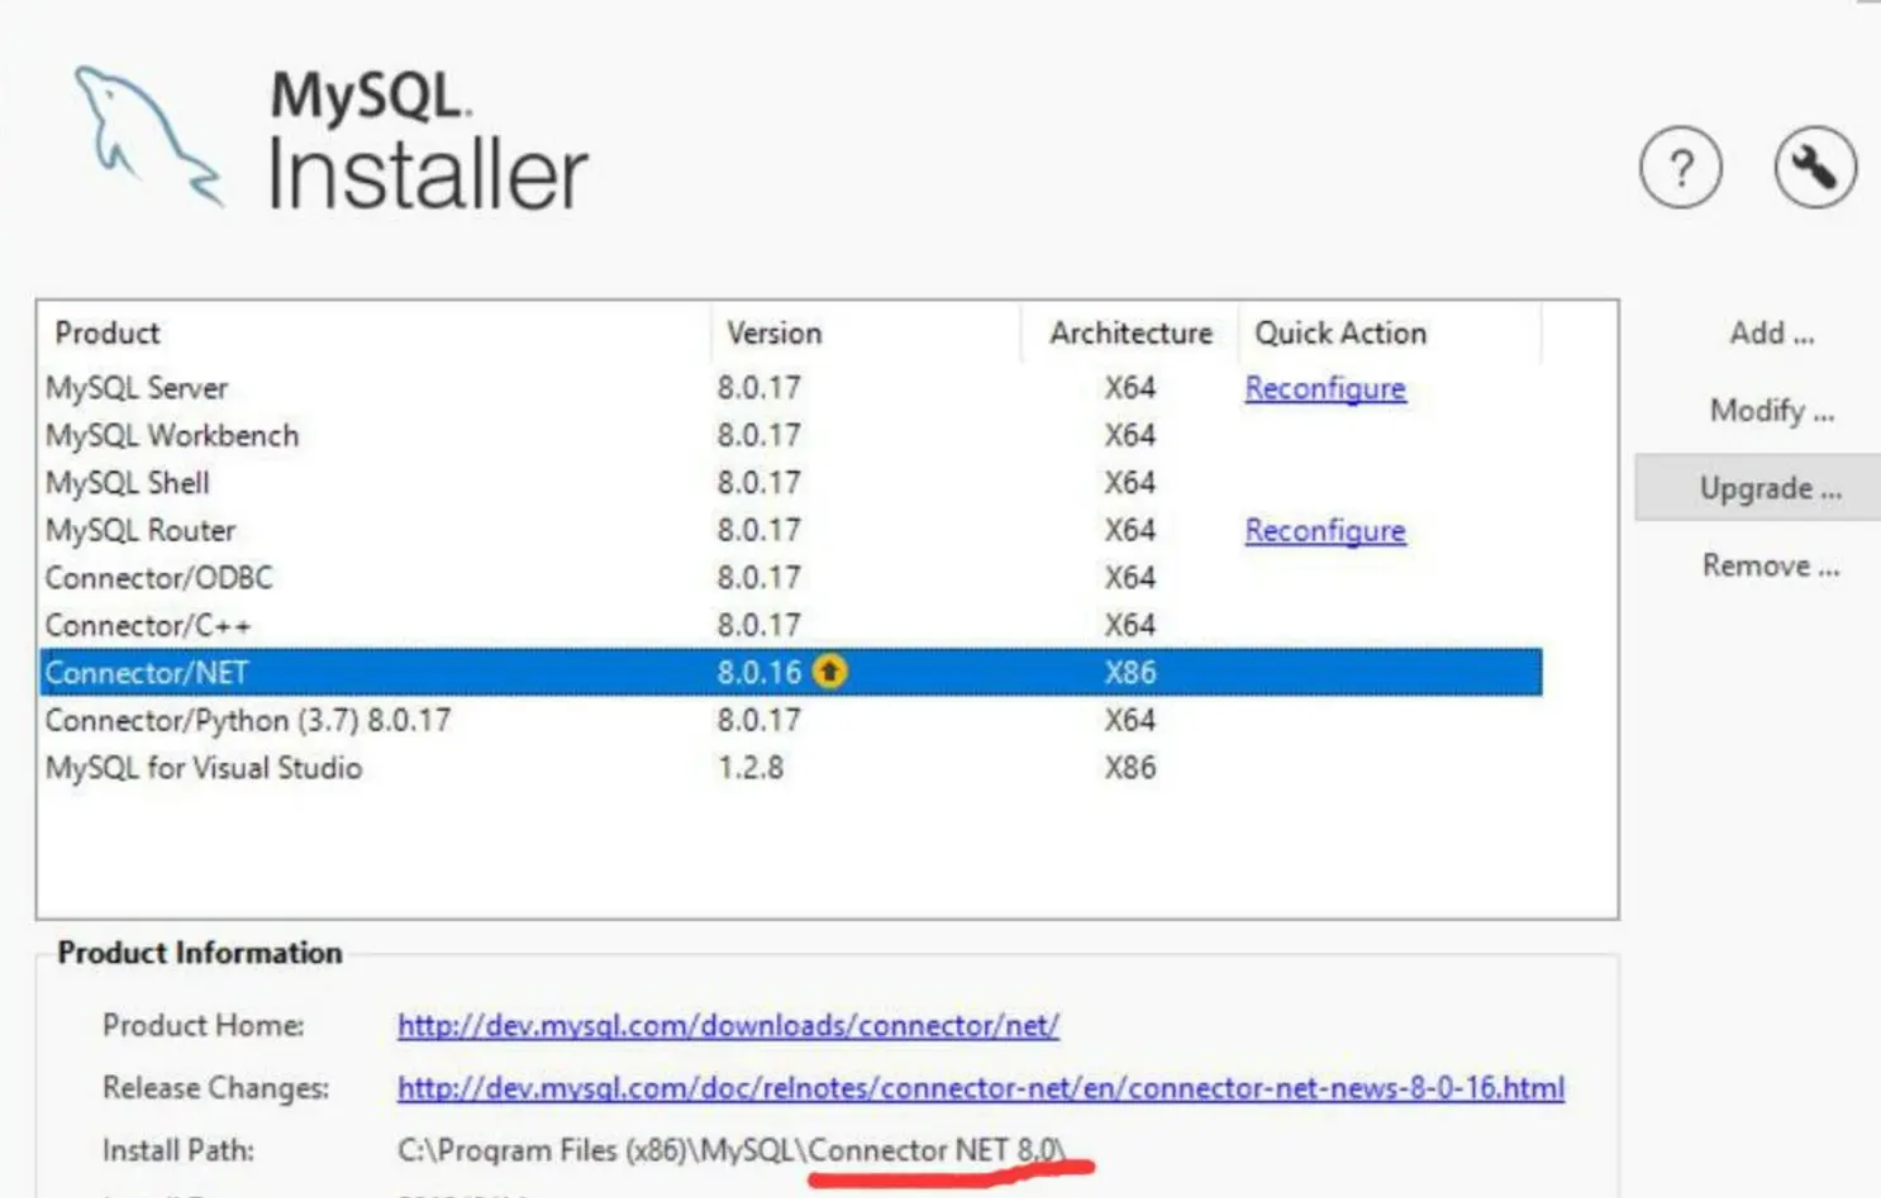Image resolution: width=1881 pixels, height=1198 pixels.
Task: Select the MySQL Server row
Action: pos(791,388)
